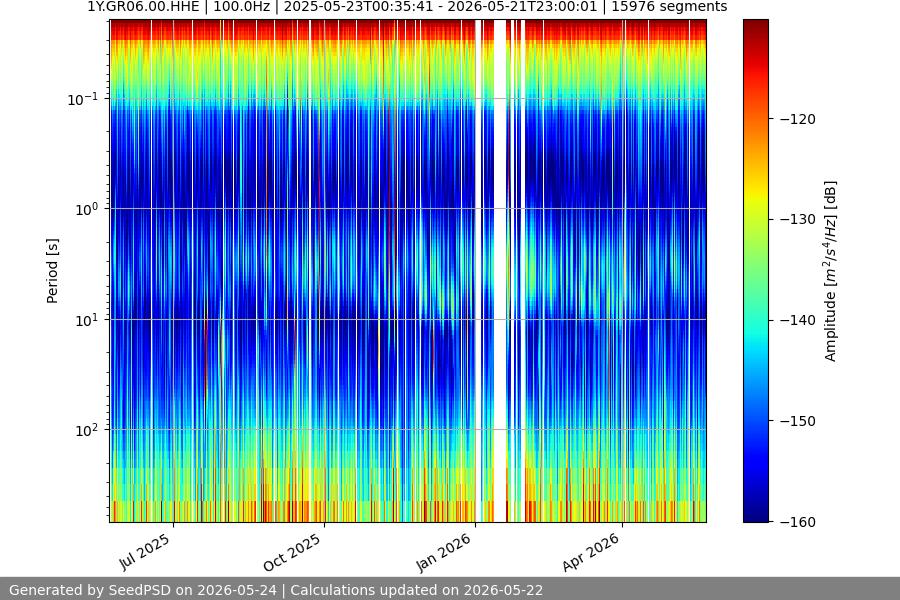Click the 'Period [s]' y-axis label

click(52, 271)
